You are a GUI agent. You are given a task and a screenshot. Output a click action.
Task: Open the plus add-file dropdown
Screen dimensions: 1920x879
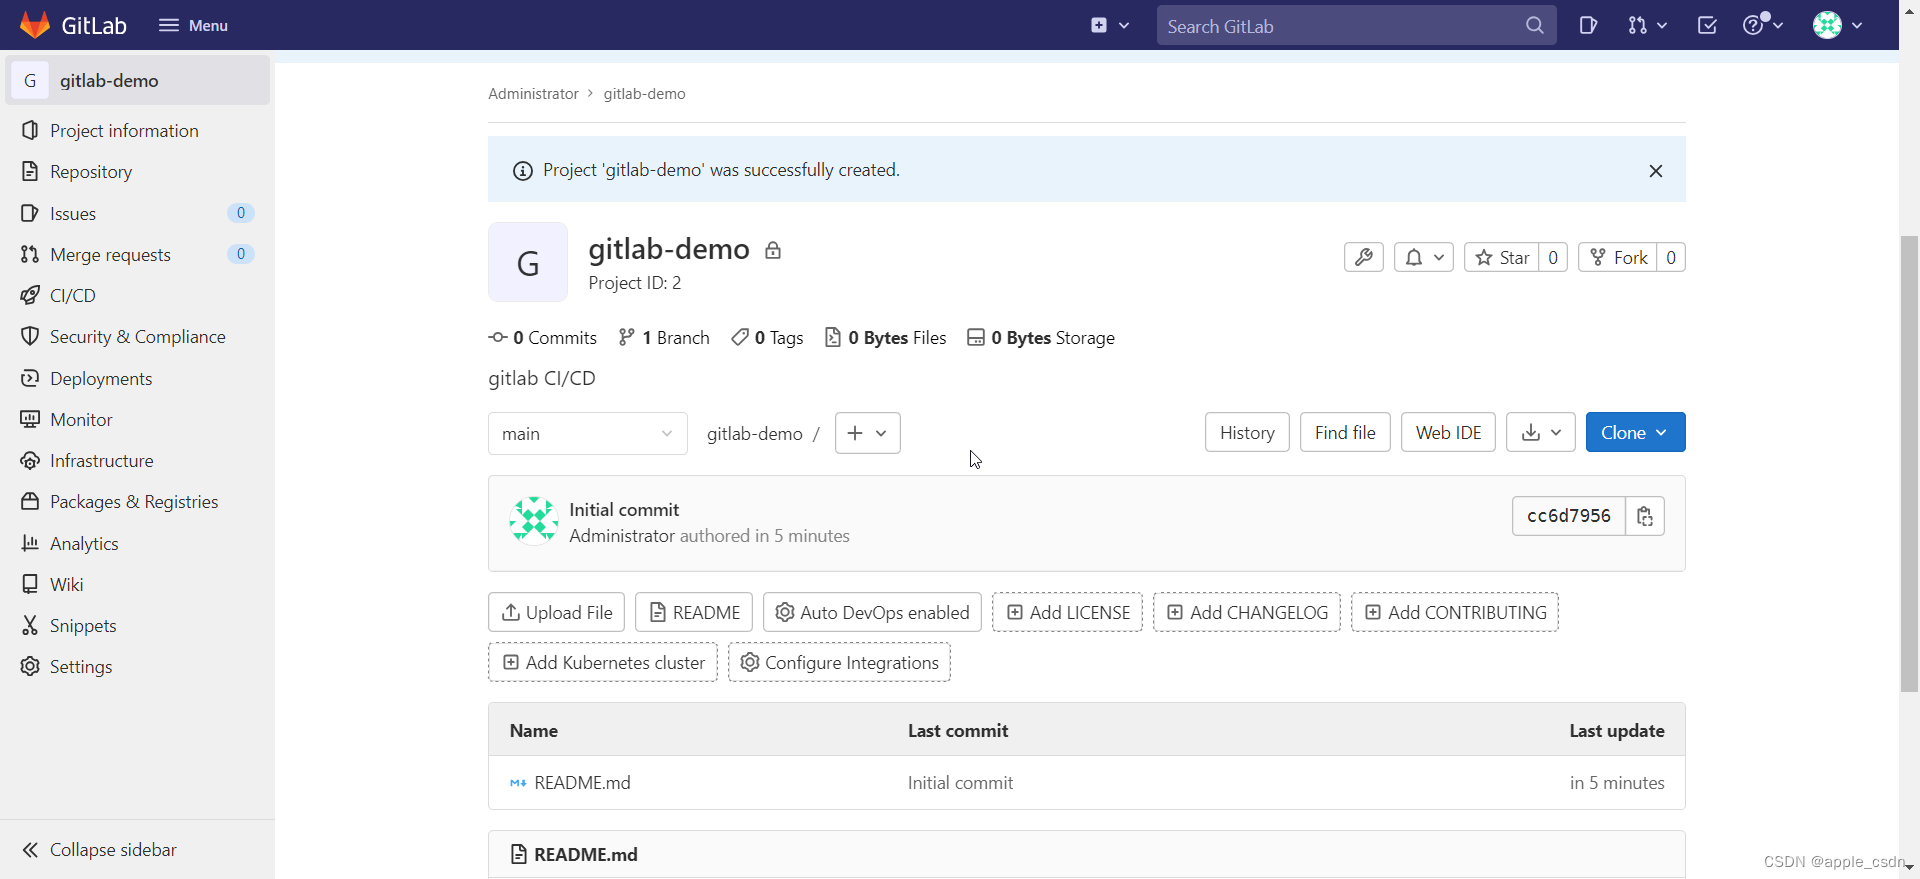point(868,433)
